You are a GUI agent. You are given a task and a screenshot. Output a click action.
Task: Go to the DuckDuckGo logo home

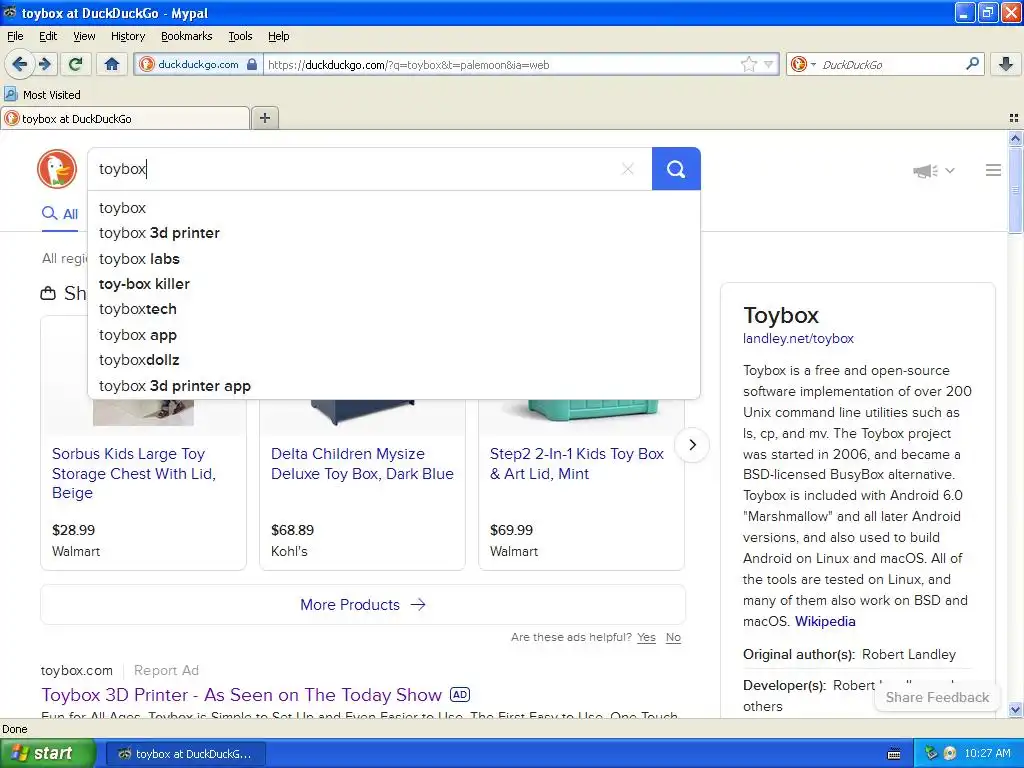57,169
